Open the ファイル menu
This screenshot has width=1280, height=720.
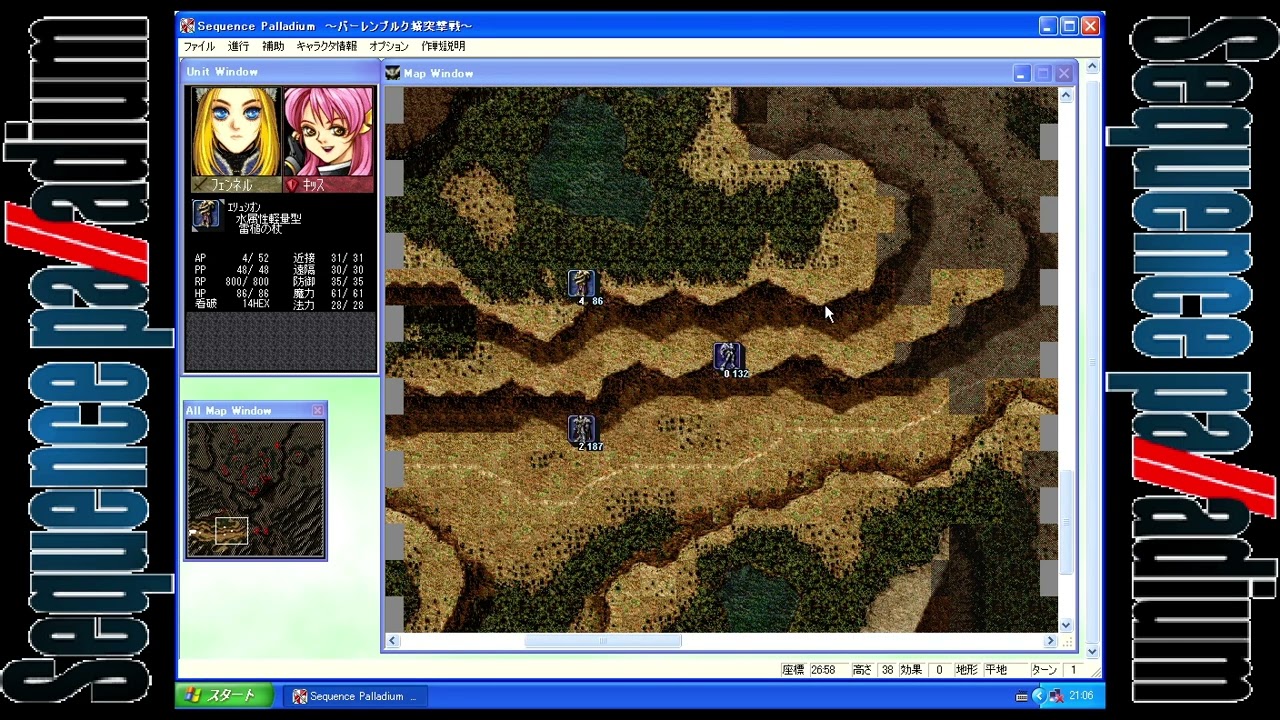[198, 46]
